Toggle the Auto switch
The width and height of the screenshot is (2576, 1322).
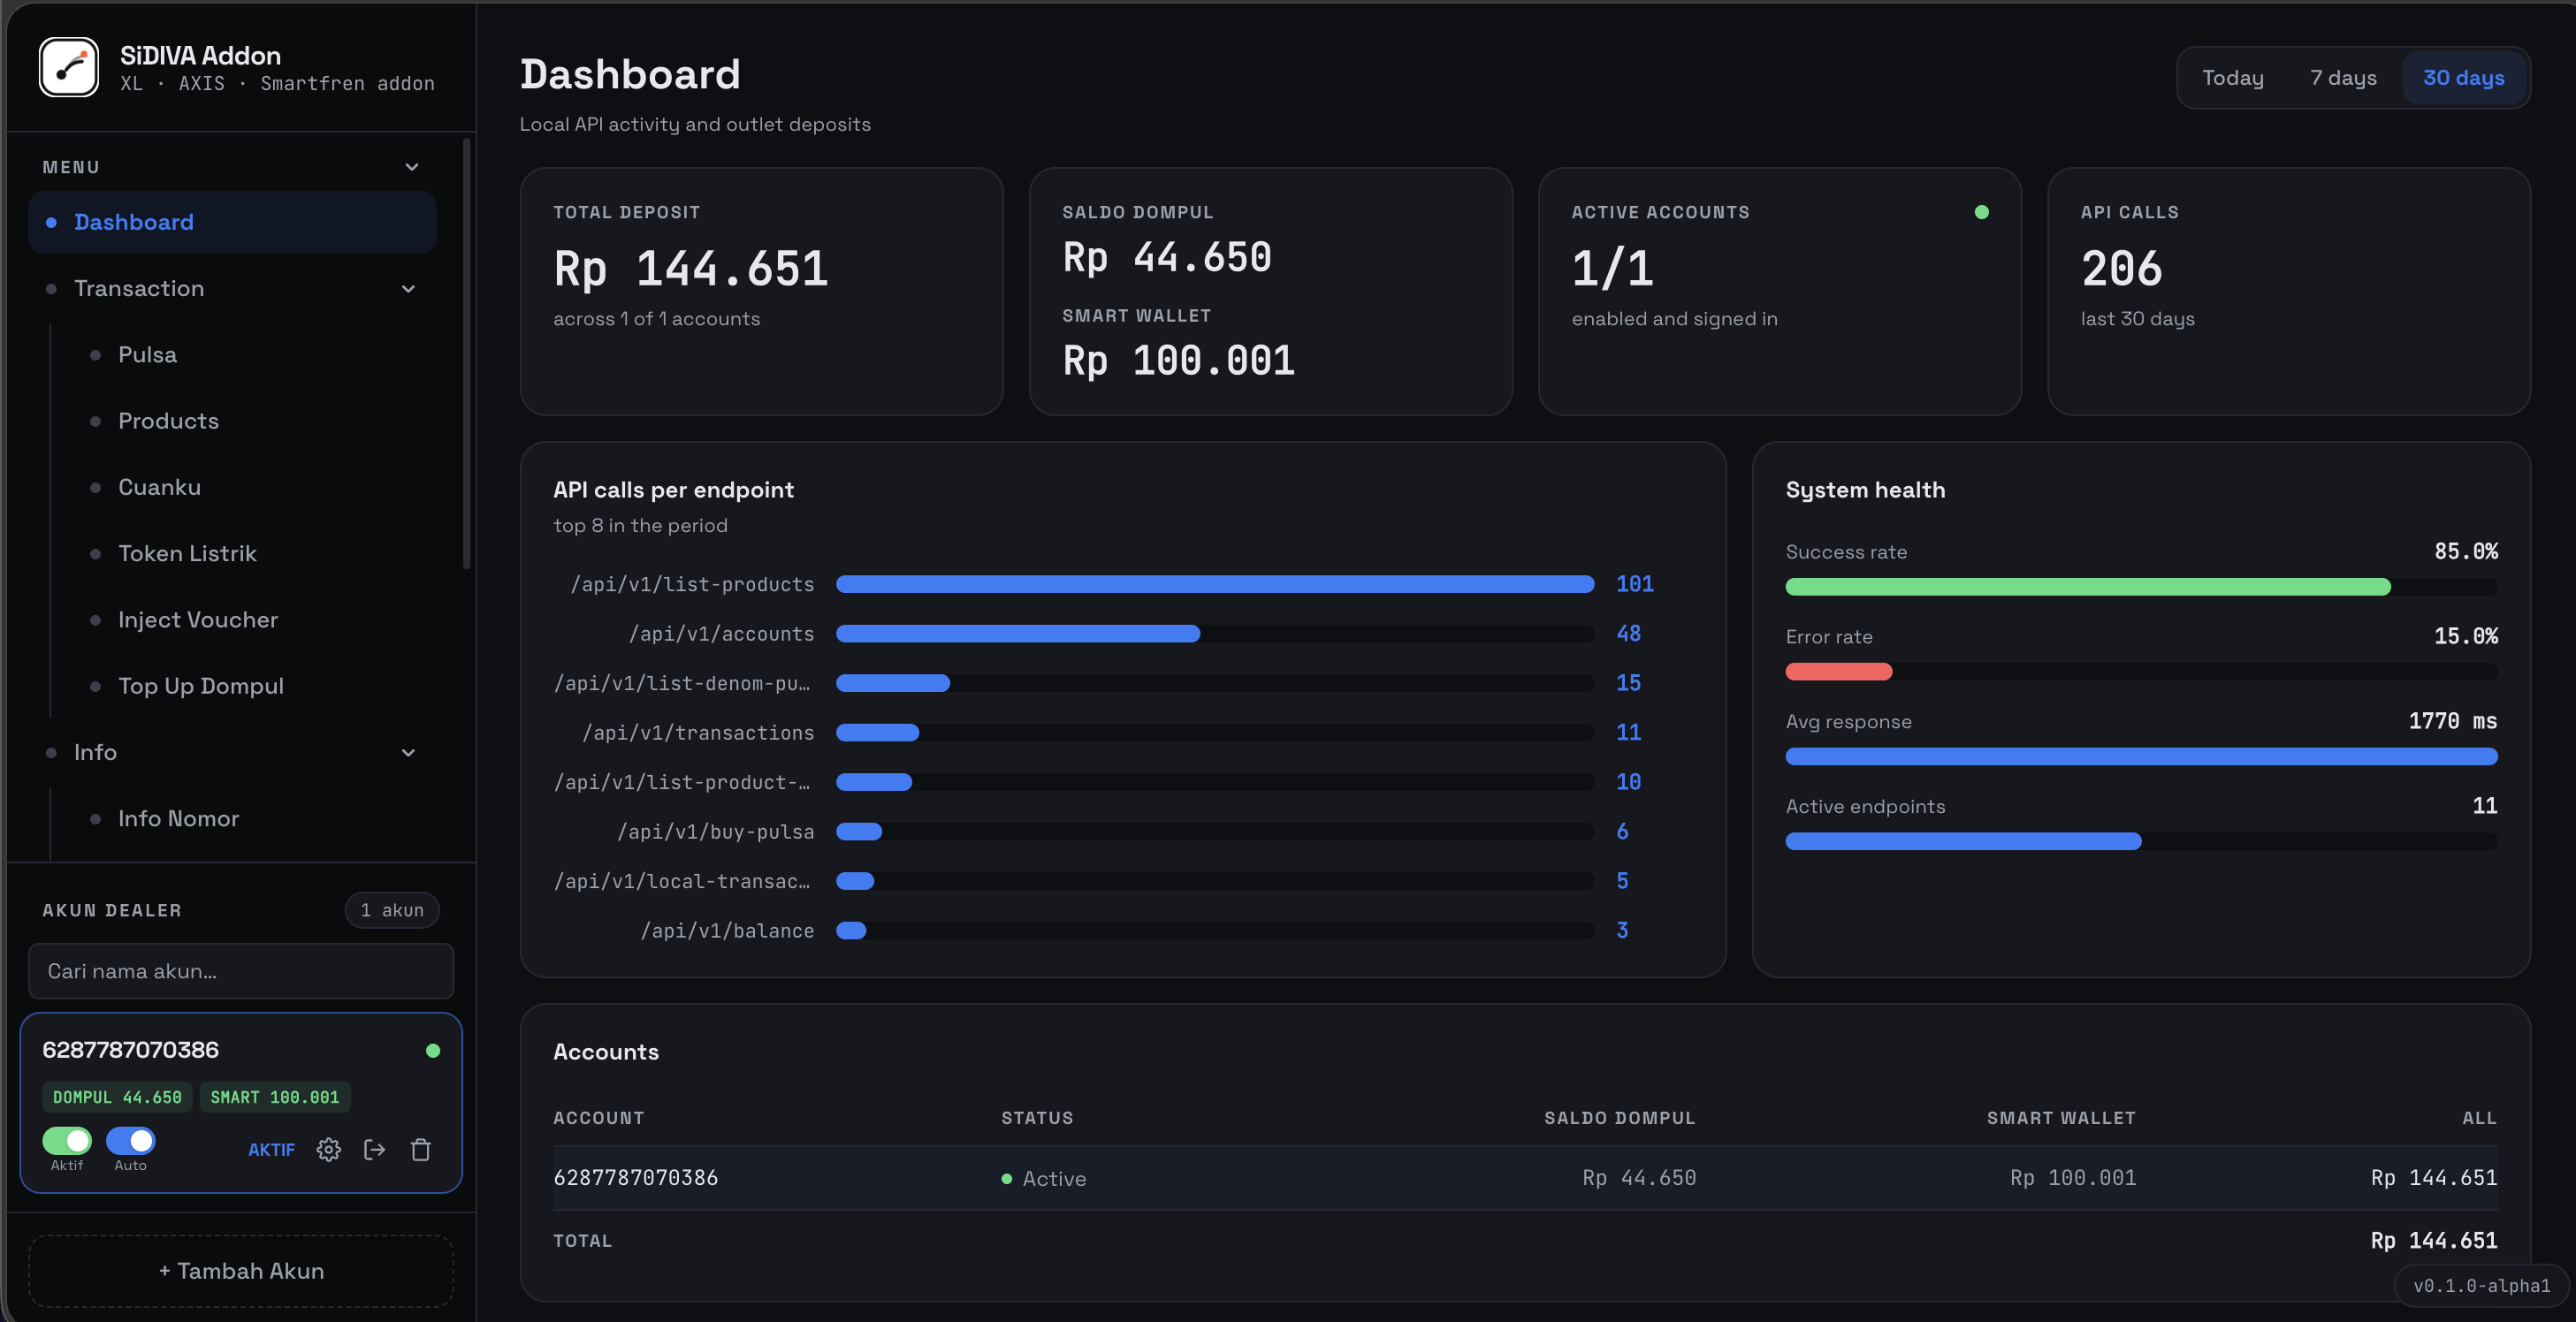tap(130, 1140)
